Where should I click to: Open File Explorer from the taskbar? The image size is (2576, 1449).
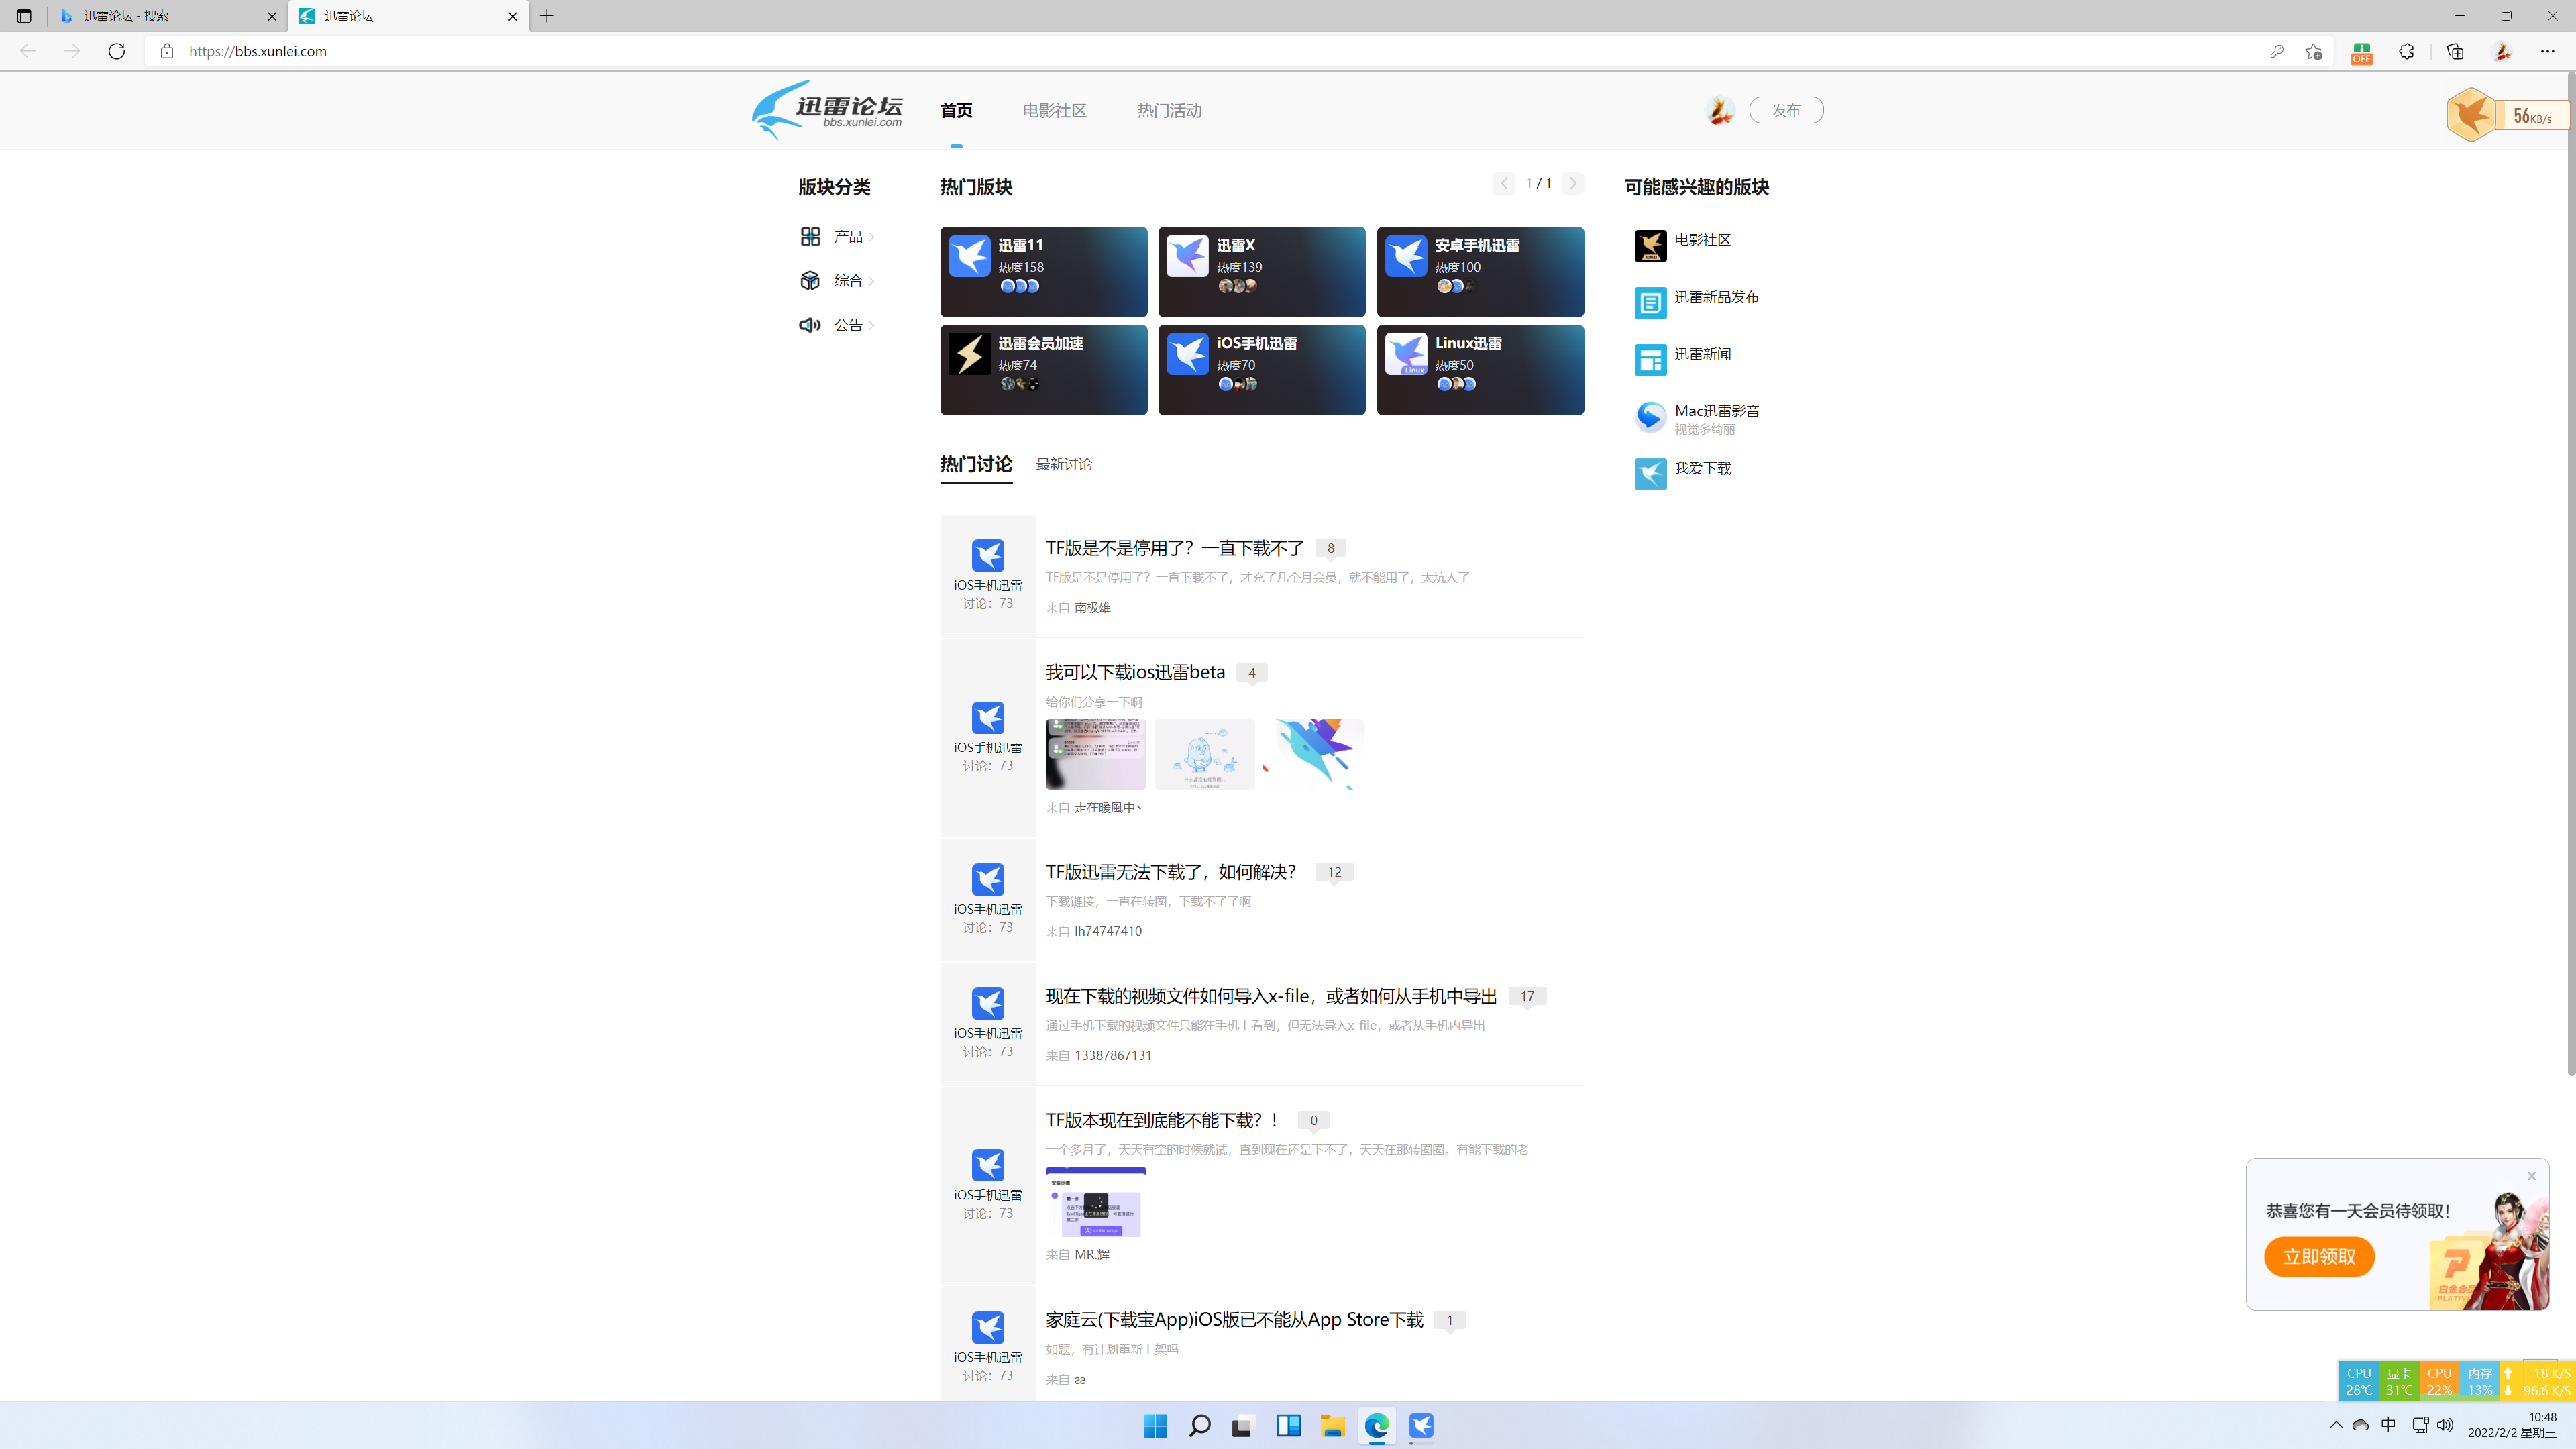pos(1332,1426)
